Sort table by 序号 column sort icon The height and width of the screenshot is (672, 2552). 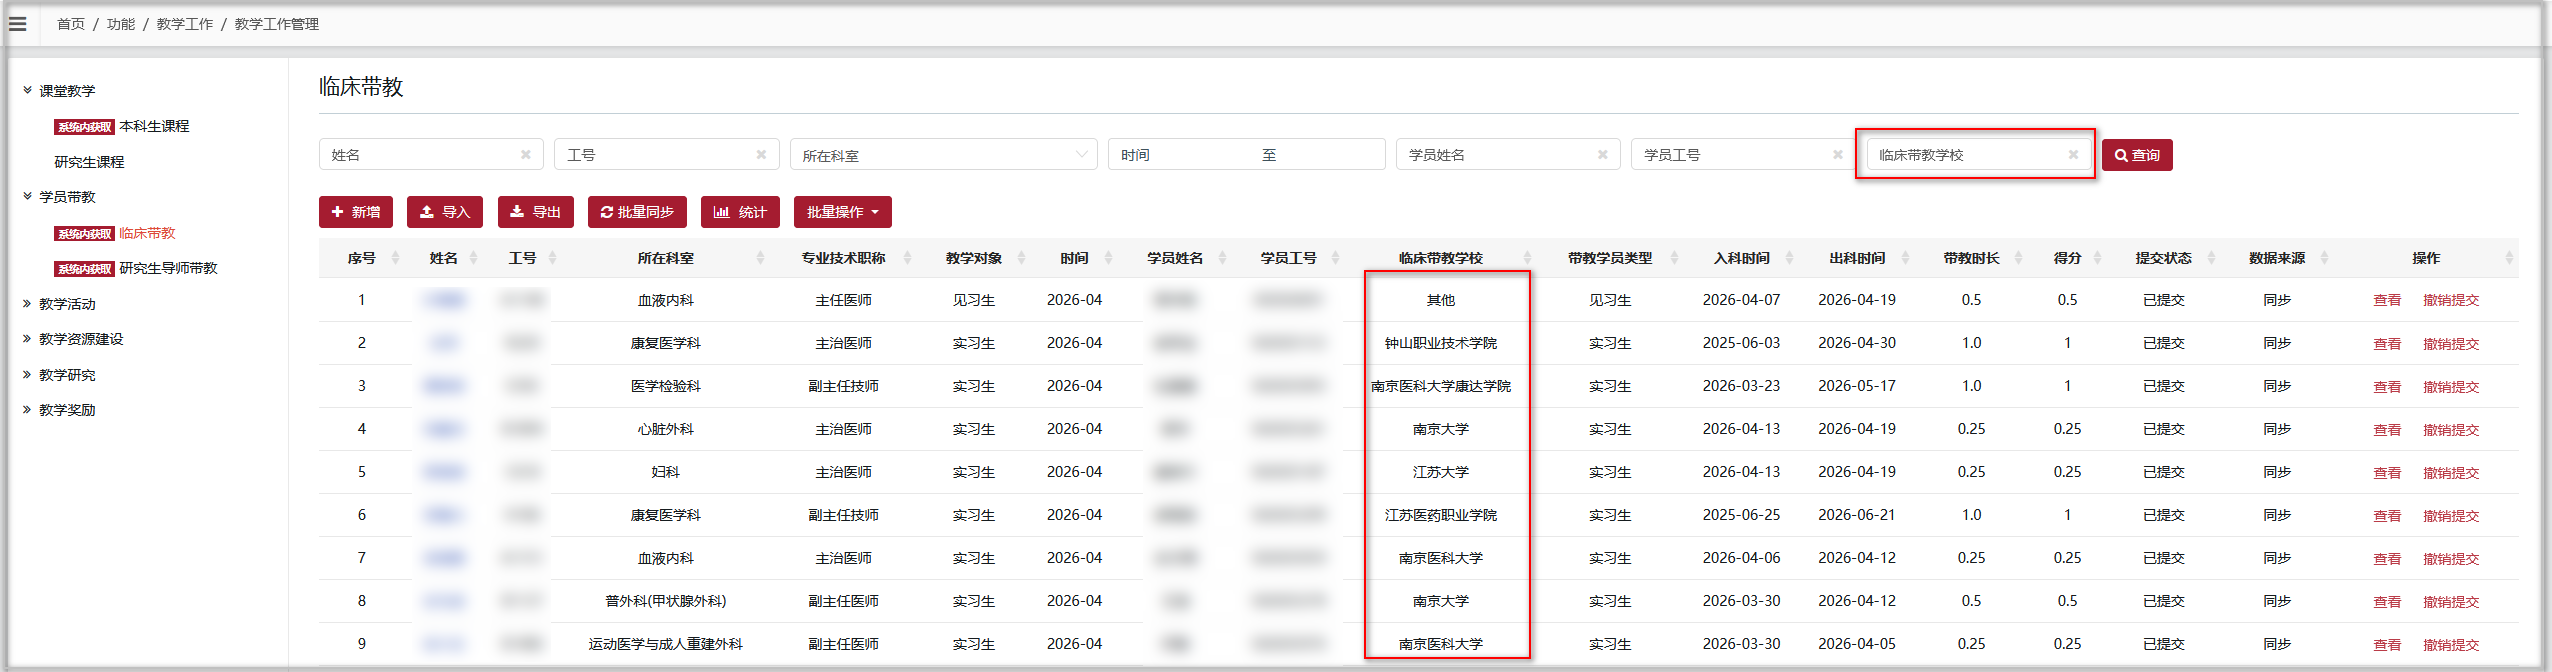pyautogui.click(x=395, y=258)
